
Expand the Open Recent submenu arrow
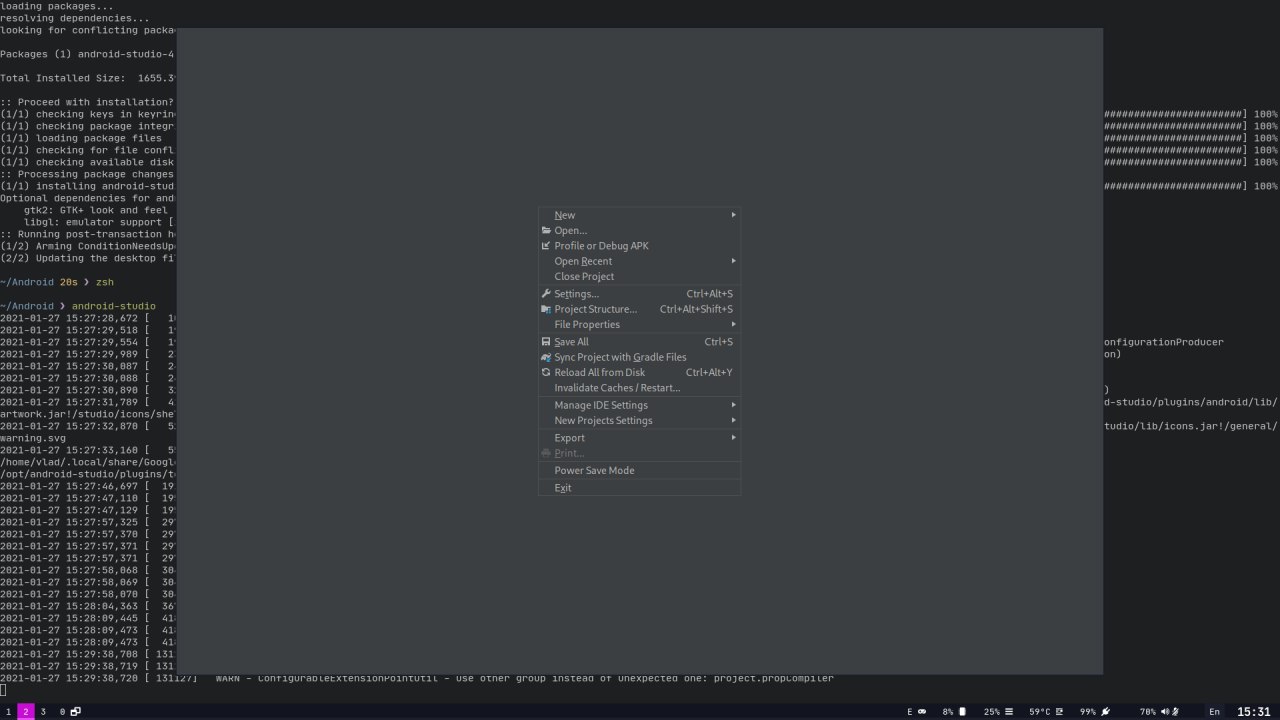click(733, 261)
